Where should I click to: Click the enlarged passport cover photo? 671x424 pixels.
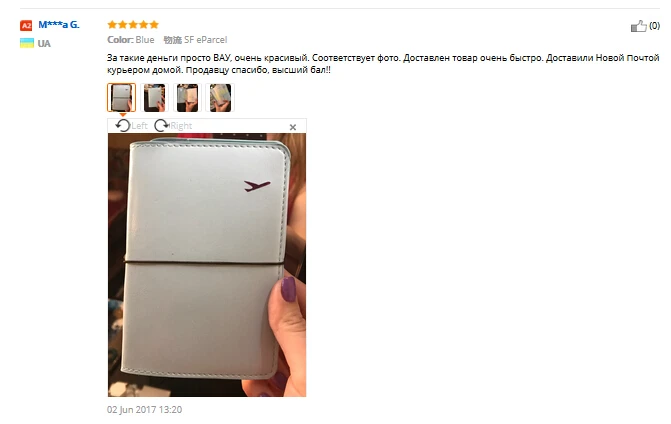207,265
